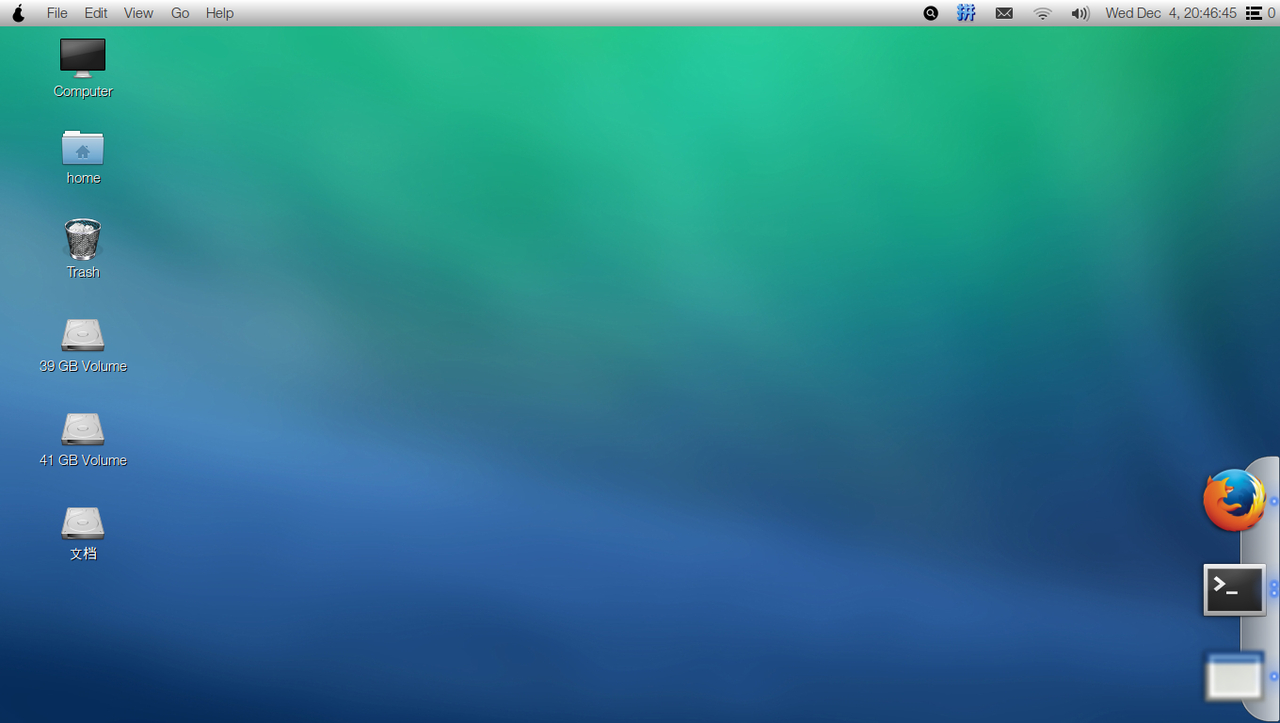Open the Go menu
Screen dimensions: 1280x723
tap(180, 13)
